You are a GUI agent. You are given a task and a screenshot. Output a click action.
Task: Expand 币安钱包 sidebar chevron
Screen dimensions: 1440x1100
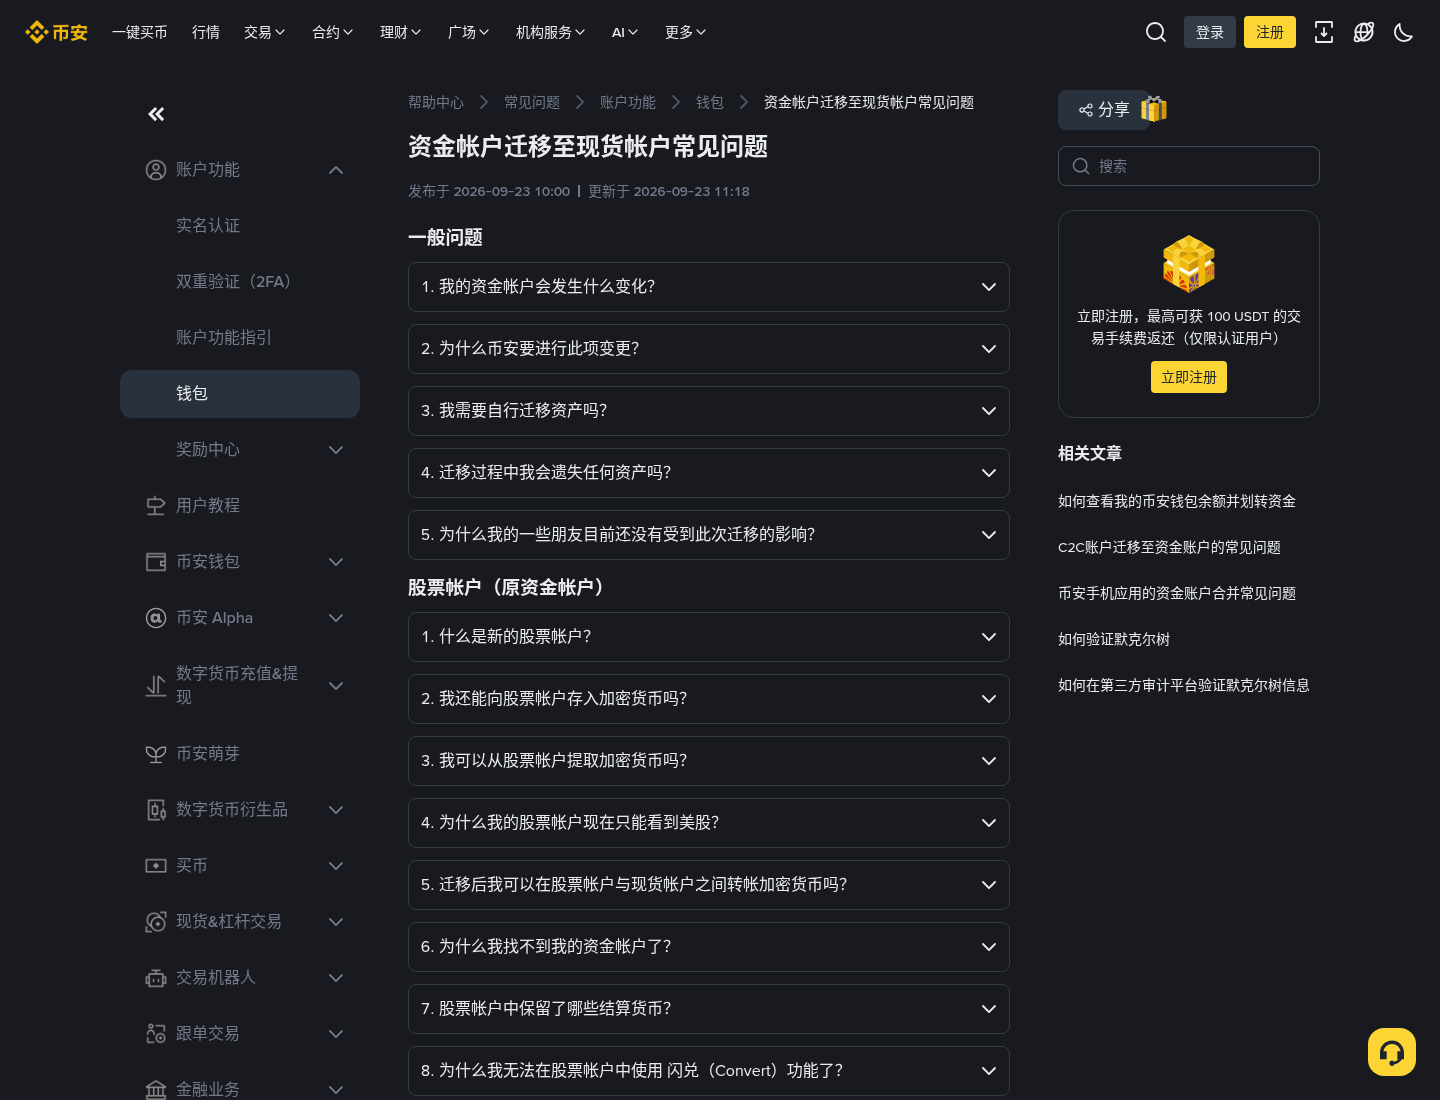coord(336,562)
